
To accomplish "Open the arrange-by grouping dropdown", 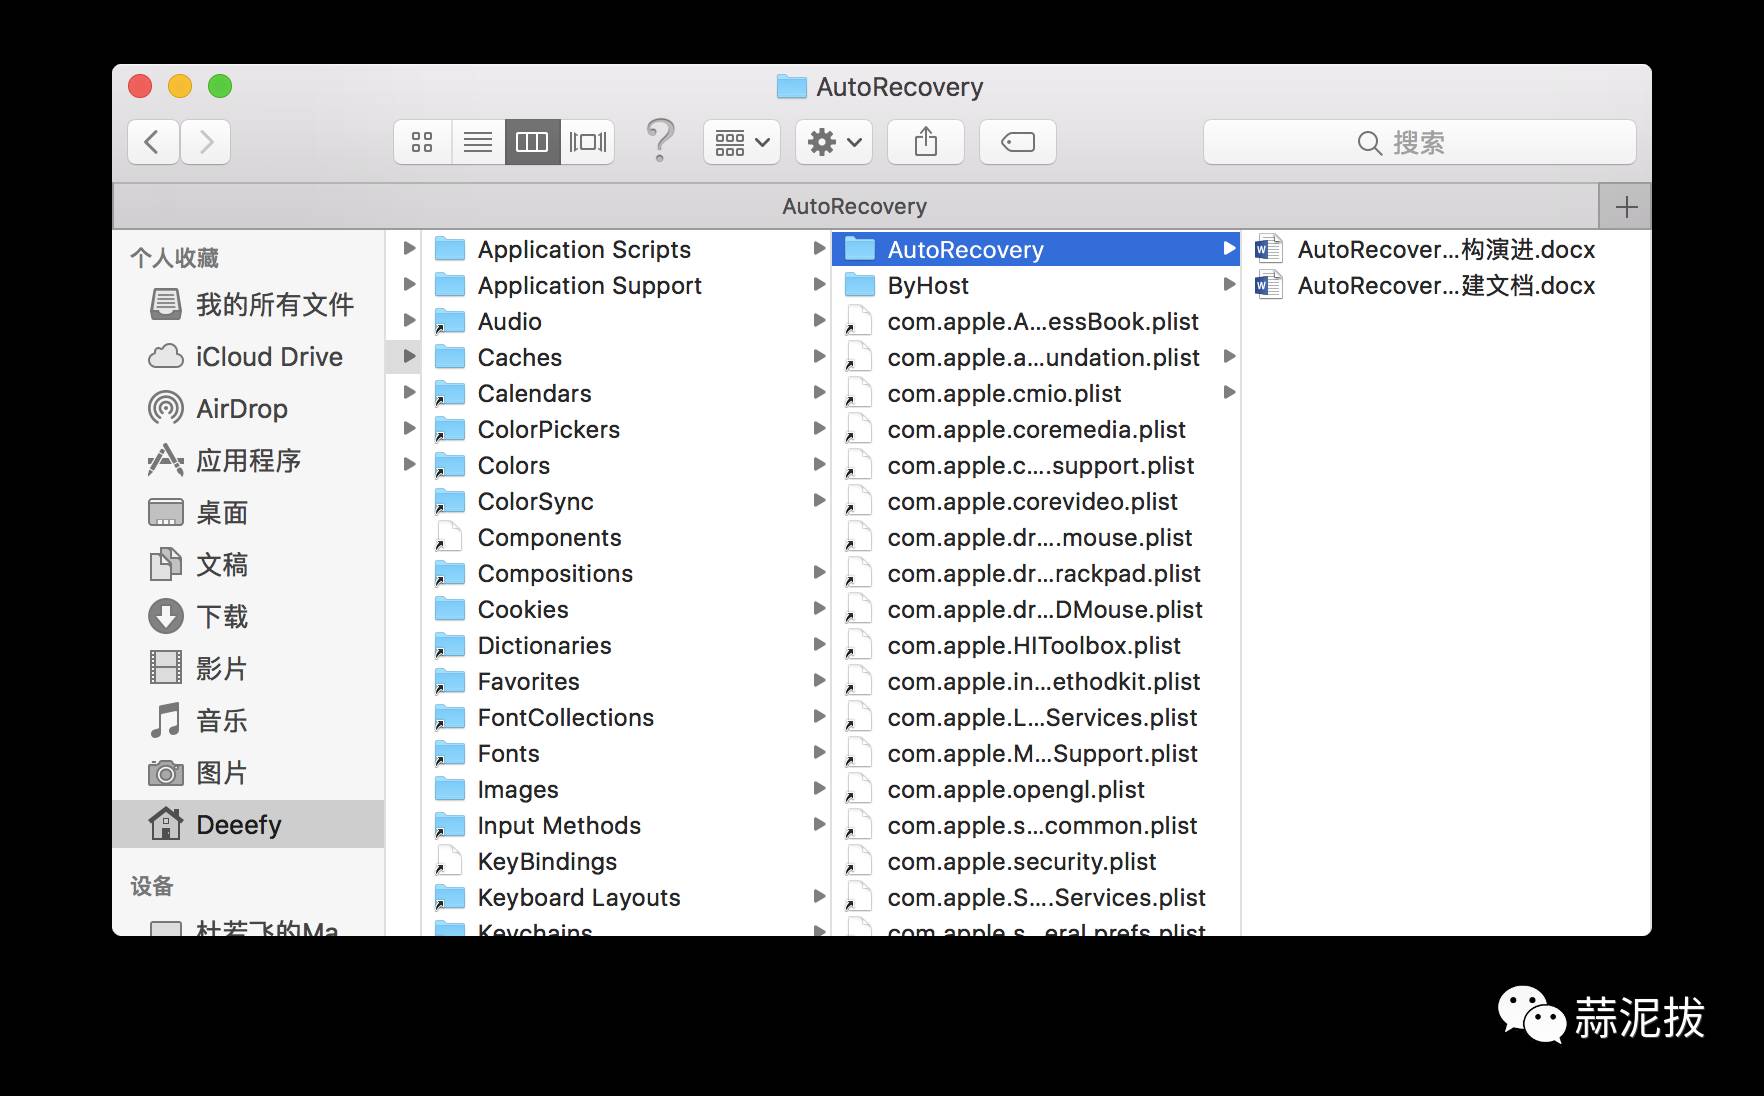I will coord(741,142).
